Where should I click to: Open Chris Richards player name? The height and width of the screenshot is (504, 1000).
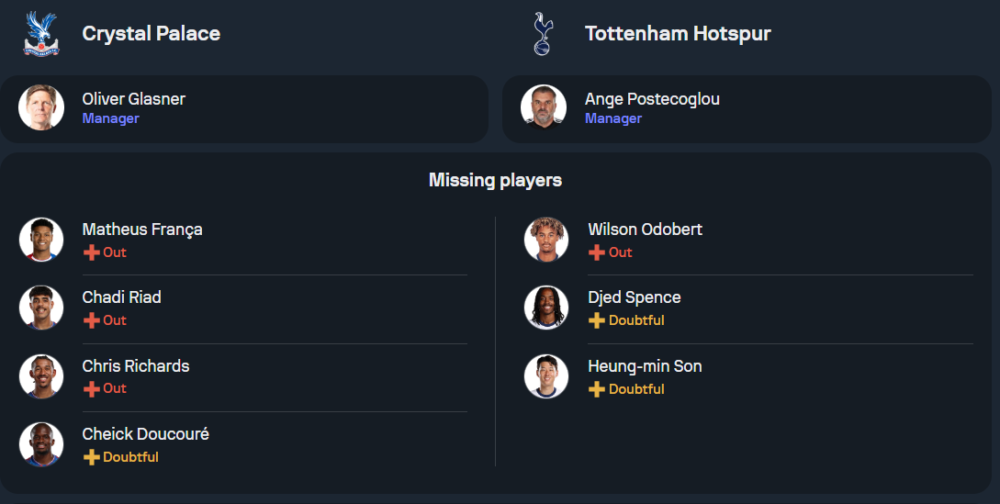pyautogui.click(x=135, y=366)
